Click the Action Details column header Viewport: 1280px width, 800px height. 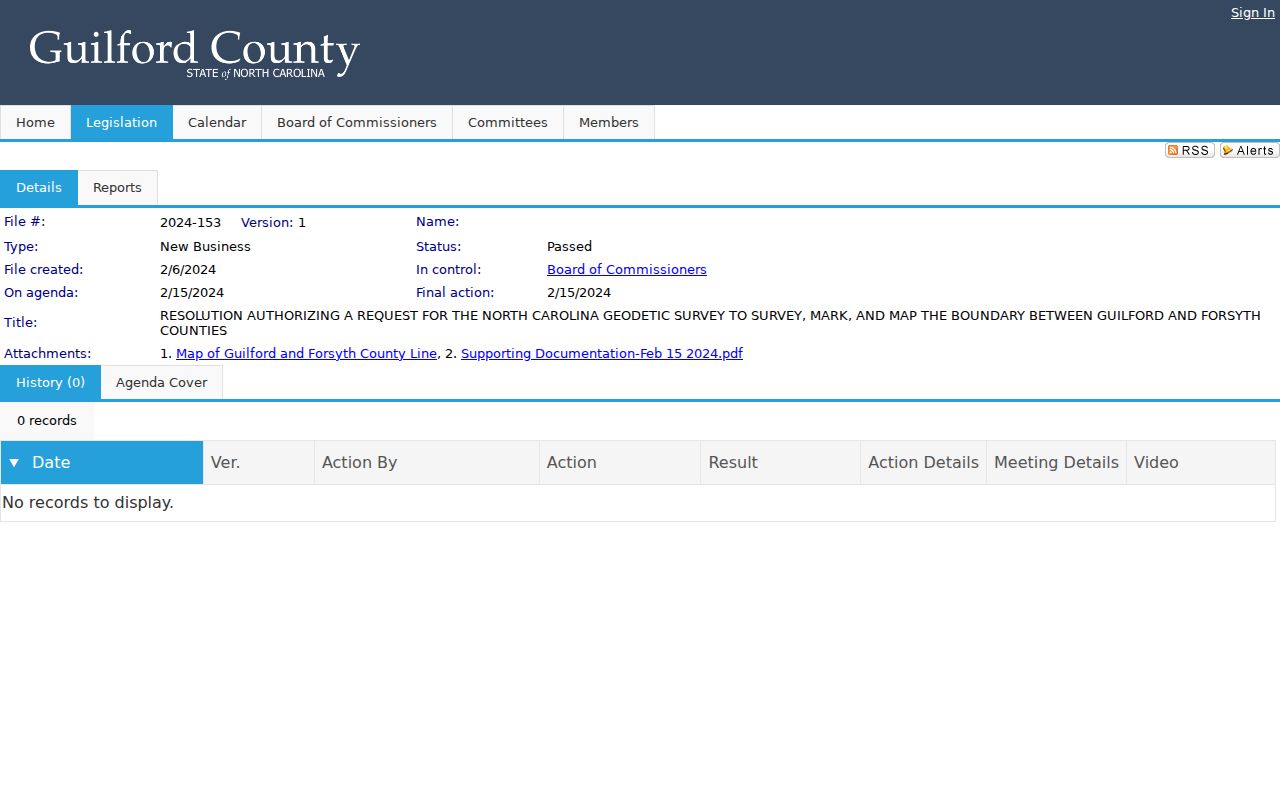pos(923,462)
